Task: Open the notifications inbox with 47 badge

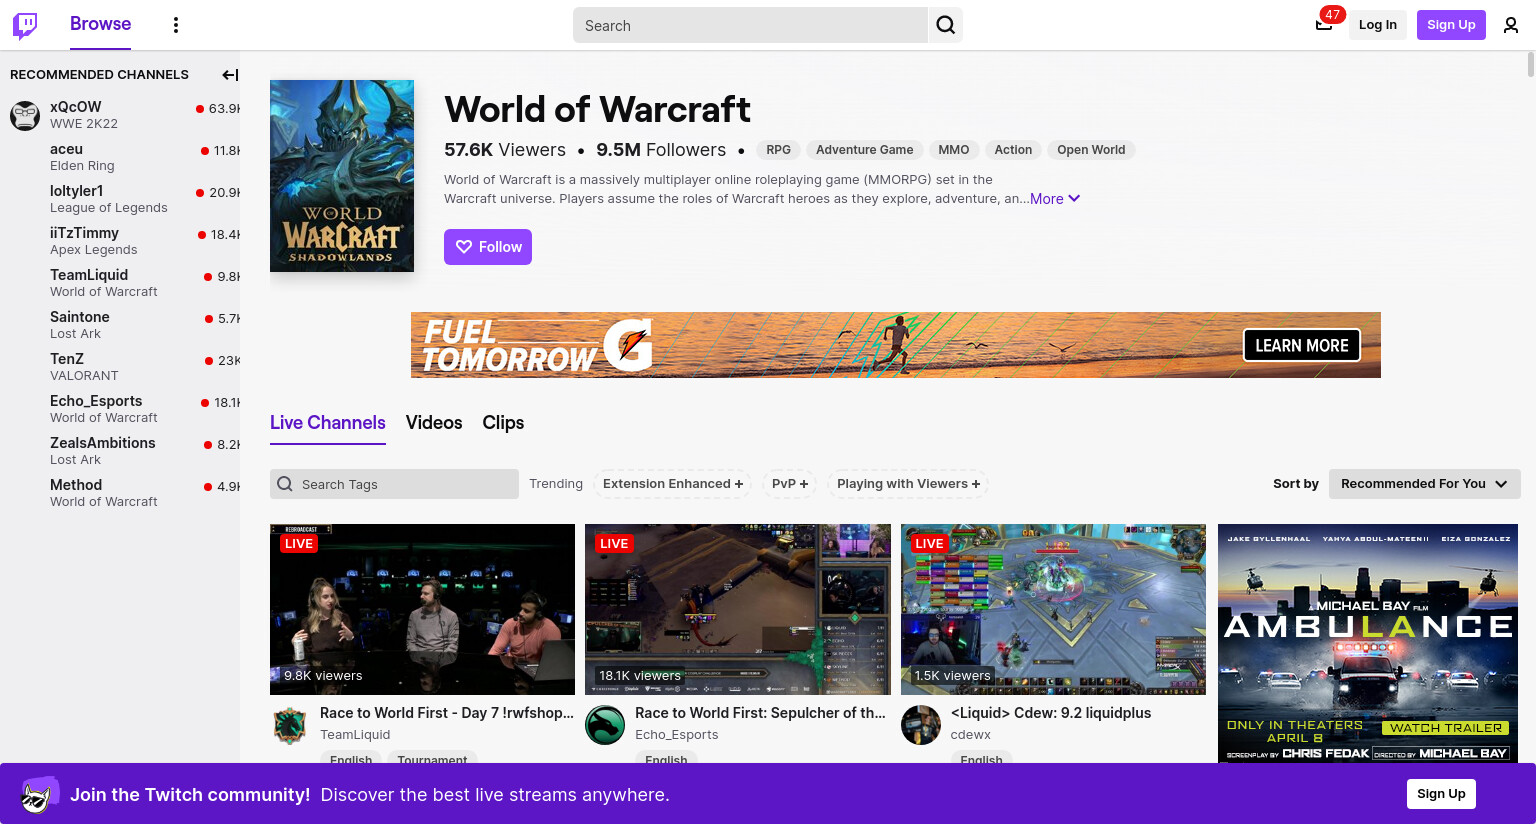Action: pos(1324,24)
